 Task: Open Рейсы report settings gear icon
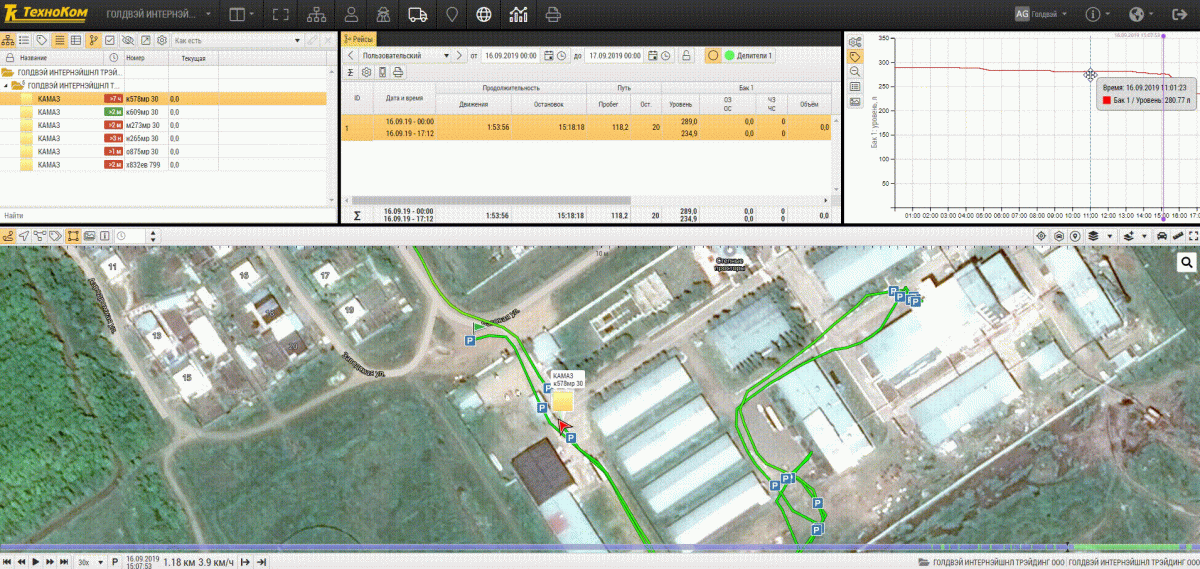(367, 72)
